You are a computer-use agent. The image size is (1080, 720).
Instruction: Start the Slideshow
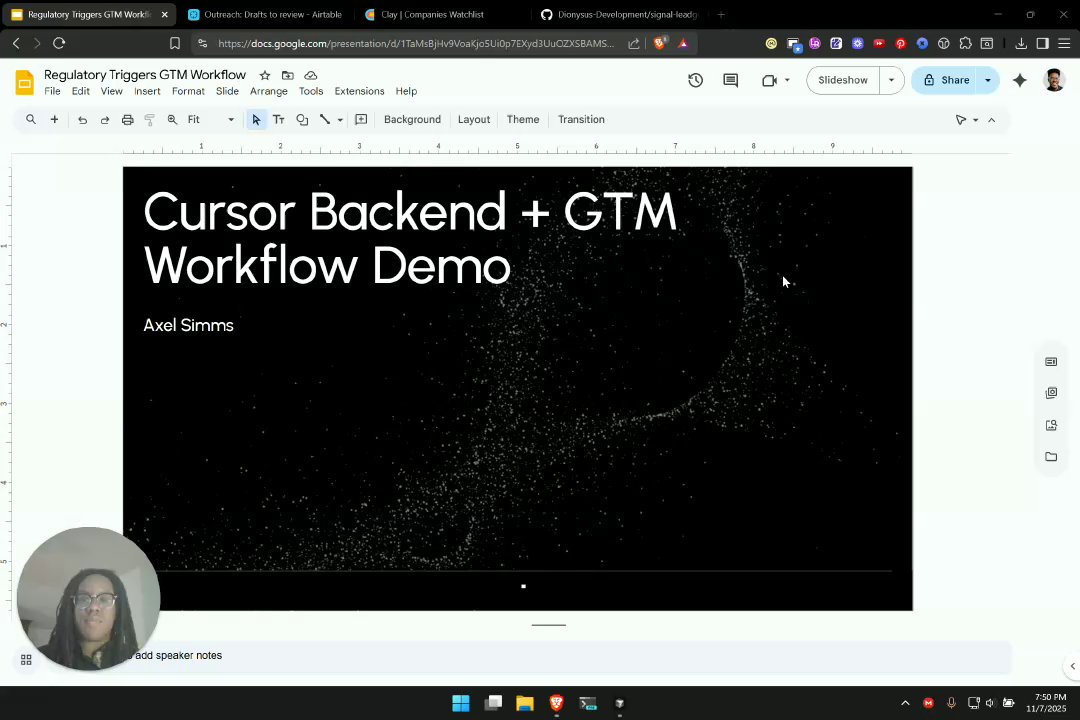842,80
